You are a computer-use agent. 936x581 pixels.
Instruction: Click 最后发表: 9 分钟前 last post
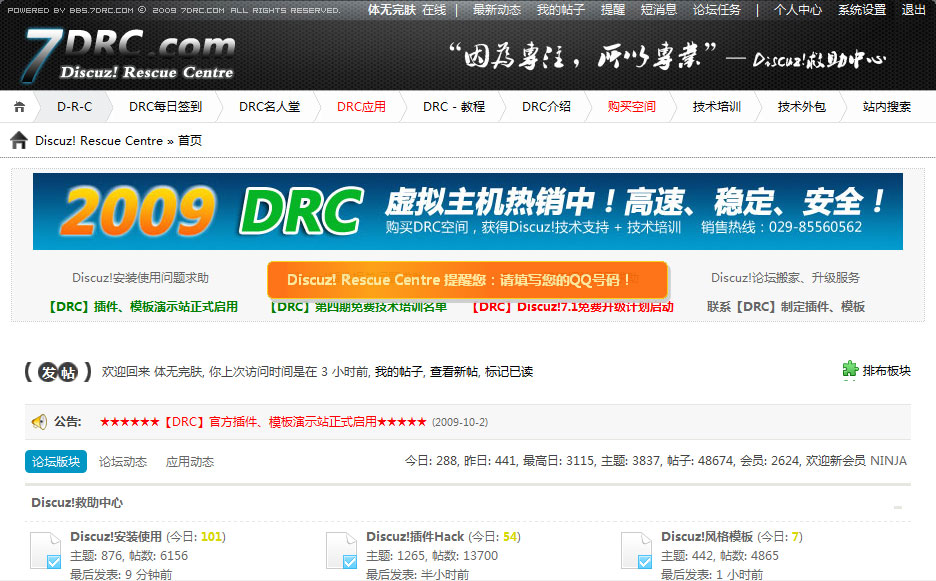click(x=121, y=574)
